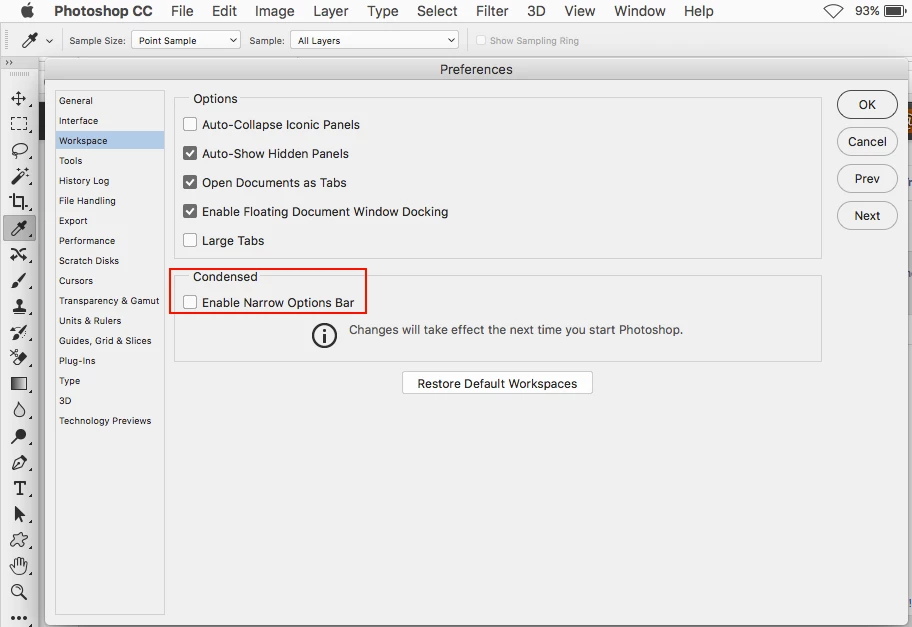
Task: Open the Sample Size dropdown
Action: pos(186,40)
